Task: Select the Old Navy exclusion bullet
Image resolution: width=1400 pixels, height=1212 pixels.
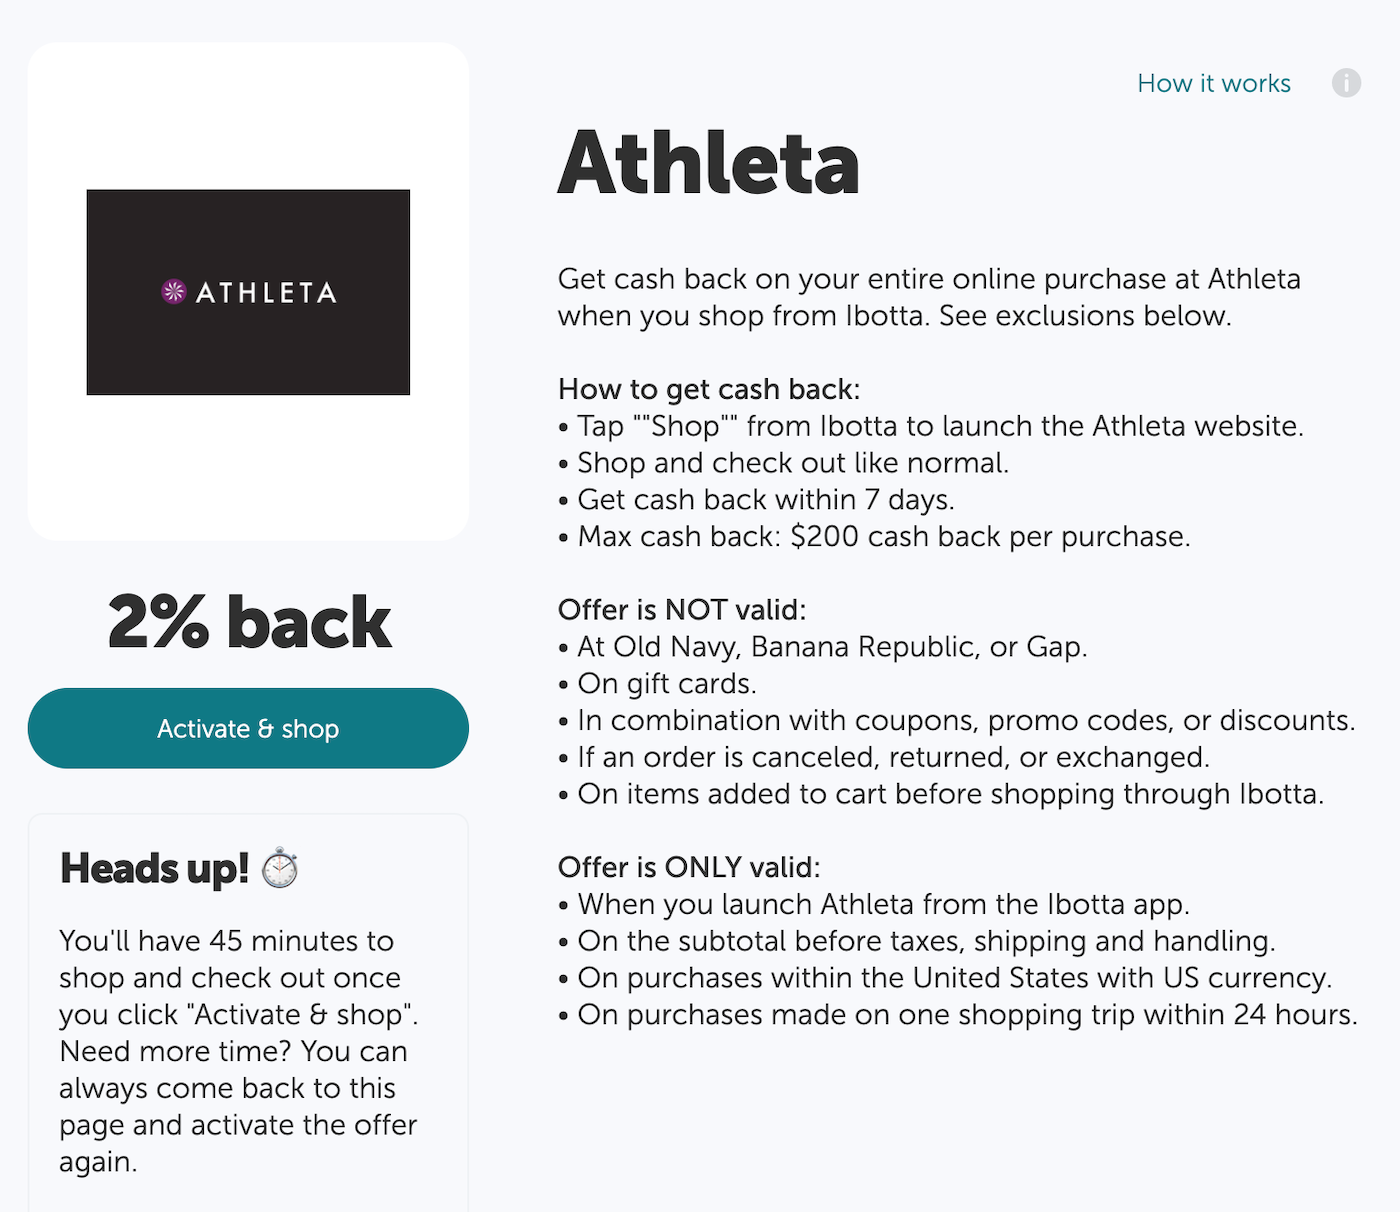Action: [831, 647]
